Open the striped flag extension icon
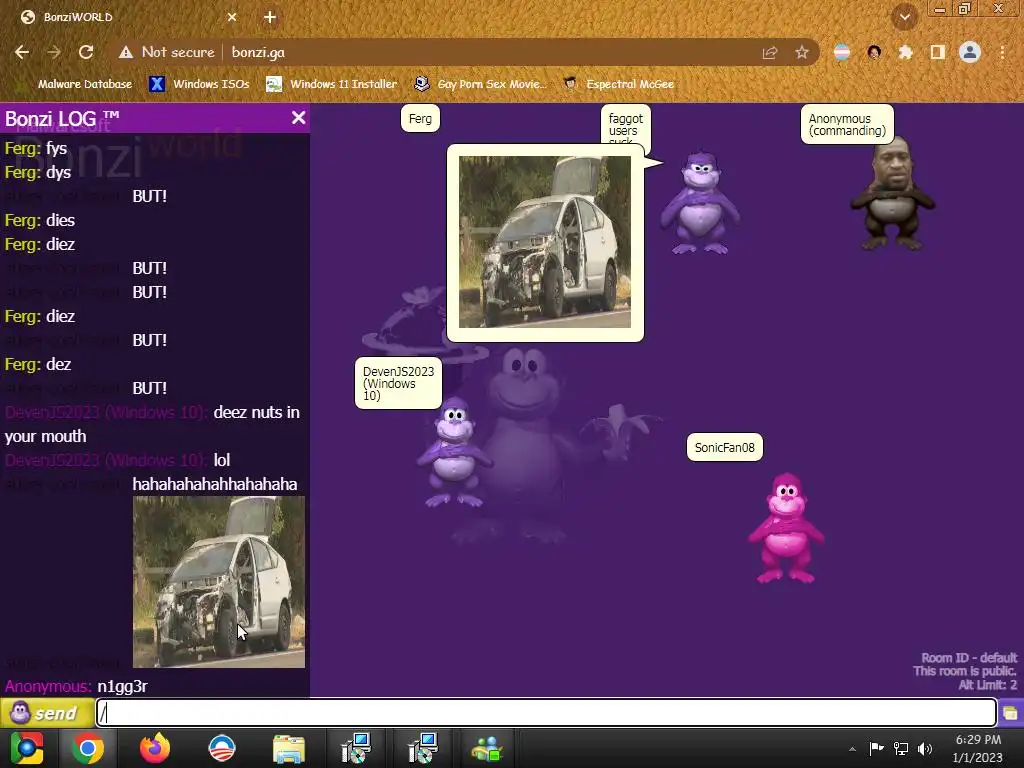Viewport: 1024px width, 768px height. 842,52
